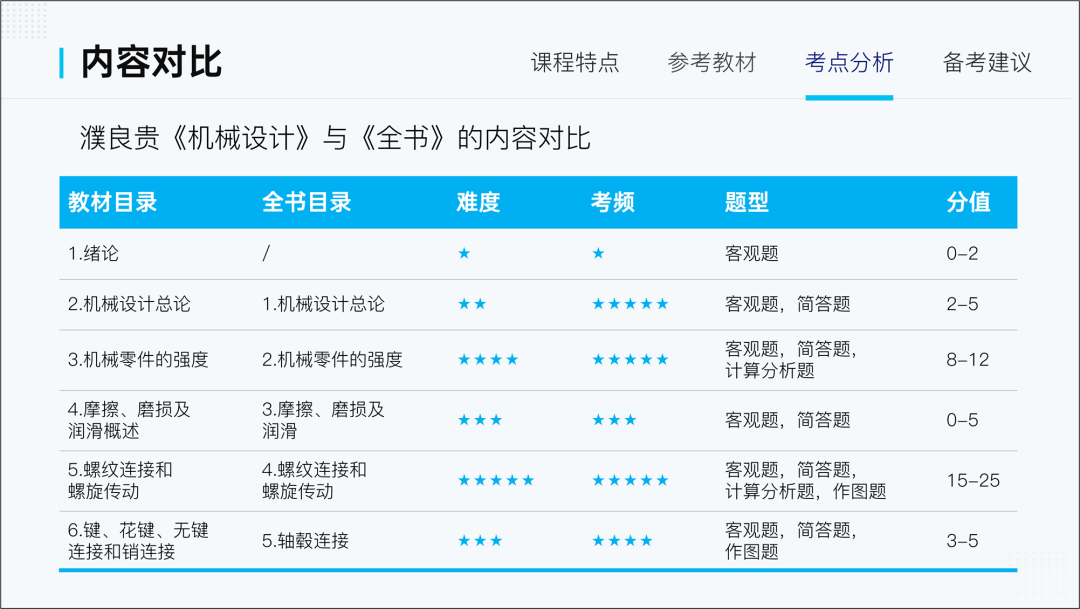Select the 5.轴毂连接 cell
The height and width of the screenshot is (609, 1080).
(305, 541)
